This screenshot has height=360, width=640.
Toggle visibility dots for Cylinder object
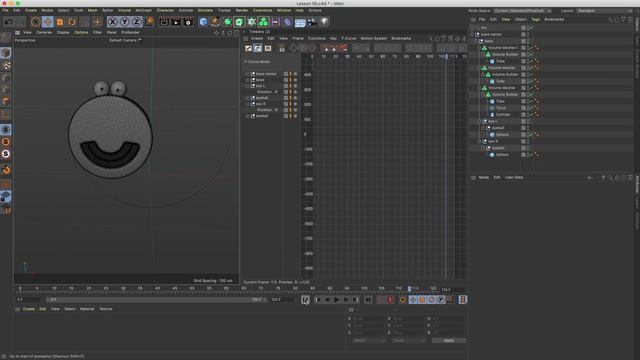[528, 115]
